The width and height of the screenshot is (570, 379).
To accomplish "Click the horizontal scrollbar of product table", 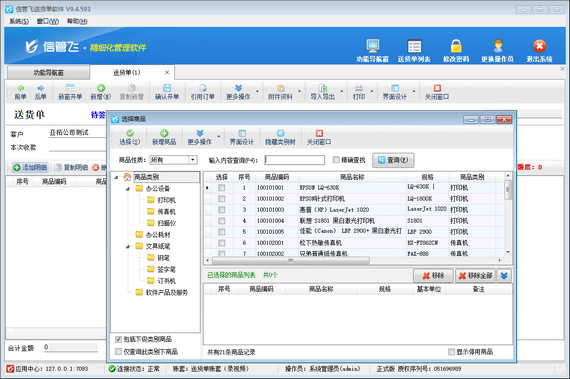I will point(291,260).
